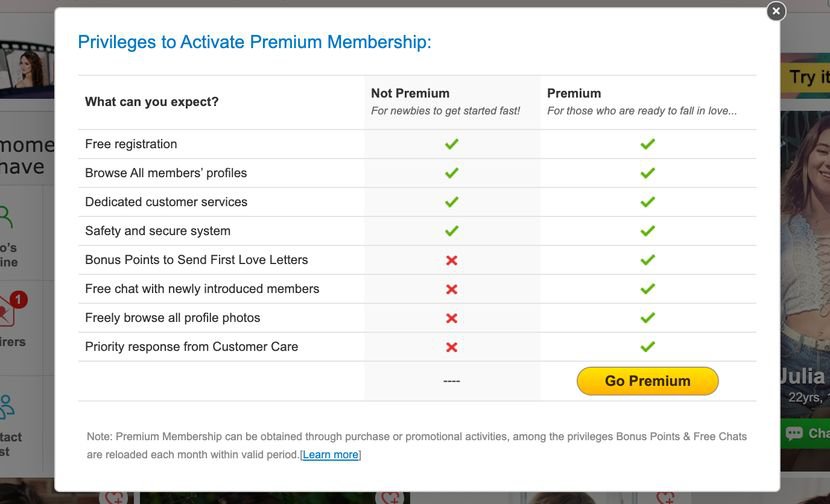The image size is (830, 504).
Task: Click the Privileges to Activate Premium Membership title
Action: pos(255,42)
